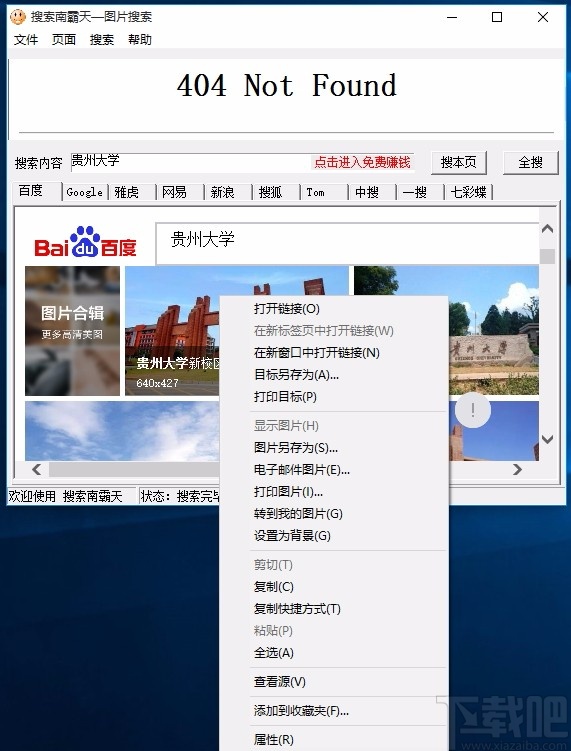Switch to the 一搜 tab
The height and width of the screenshot is (751, 571).
(420, 192)
